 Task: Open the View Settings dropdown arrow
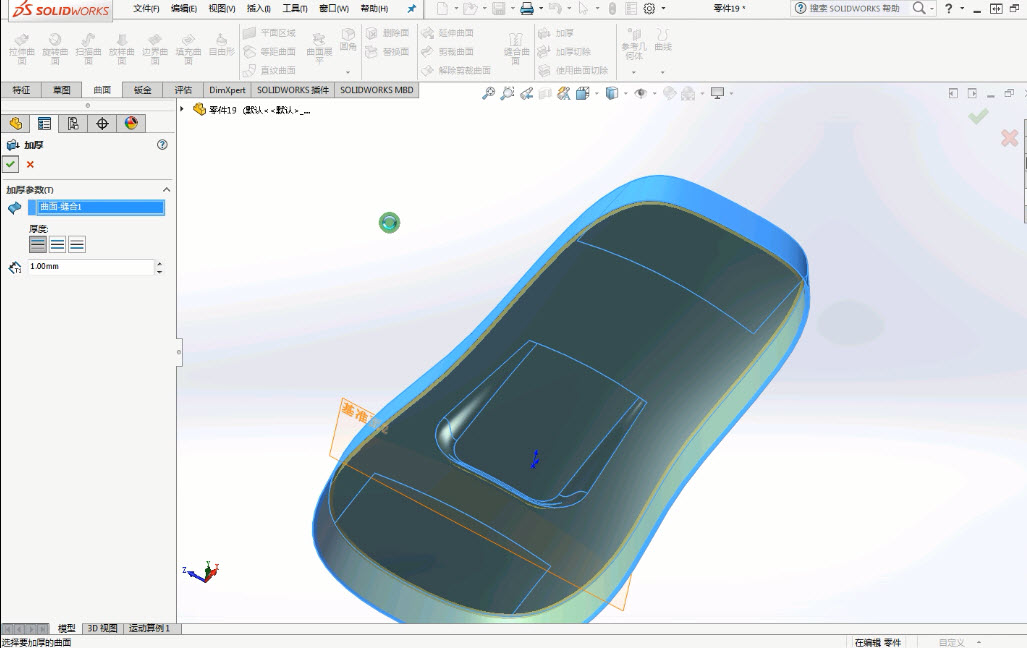[731, 94]
